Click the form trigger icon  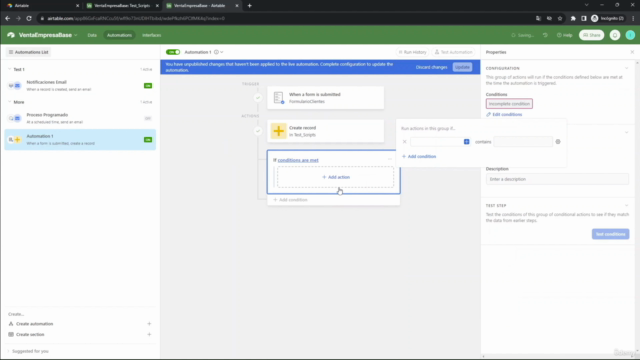tap(279, 98)
